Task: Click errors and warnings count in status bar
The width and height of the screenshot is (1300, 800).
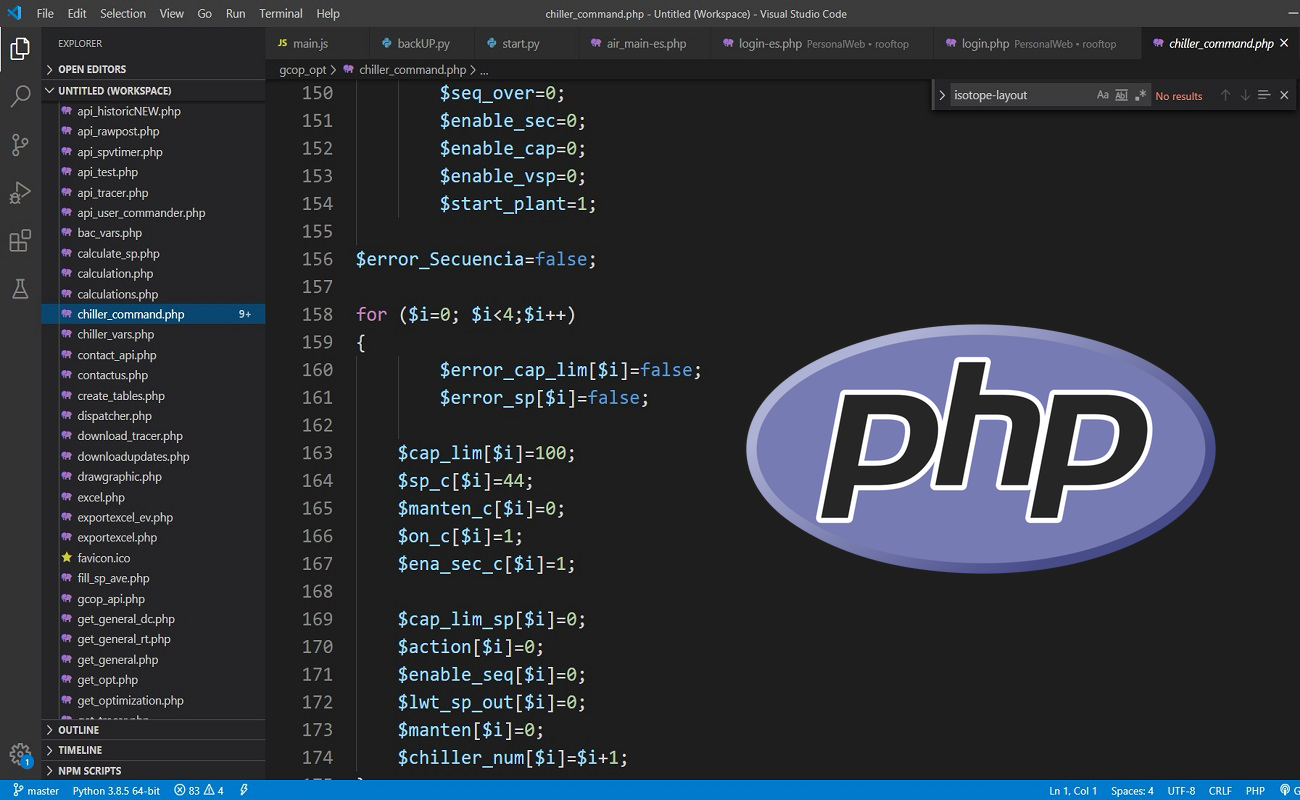Action: (x=199, y=790)
